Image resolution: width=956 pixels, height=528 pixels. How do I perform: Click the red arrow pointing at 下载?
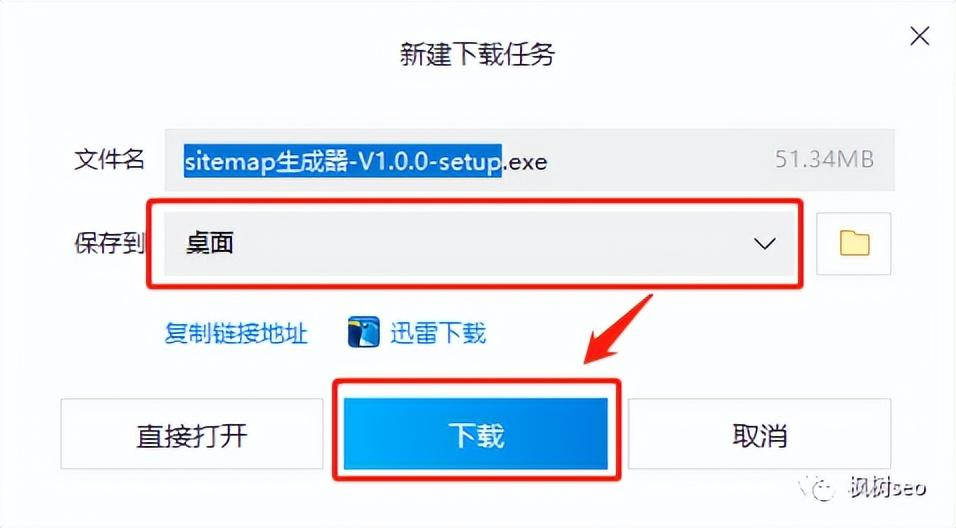(x=618, y=329)
